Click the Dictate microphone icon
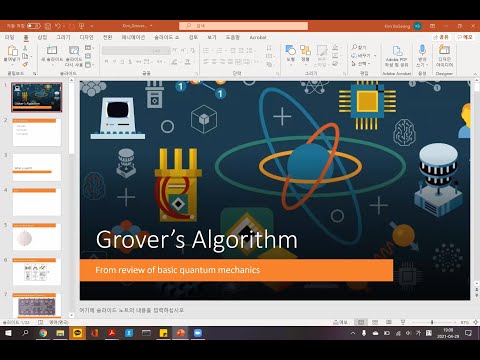The image size is (480, 360). 422,50
